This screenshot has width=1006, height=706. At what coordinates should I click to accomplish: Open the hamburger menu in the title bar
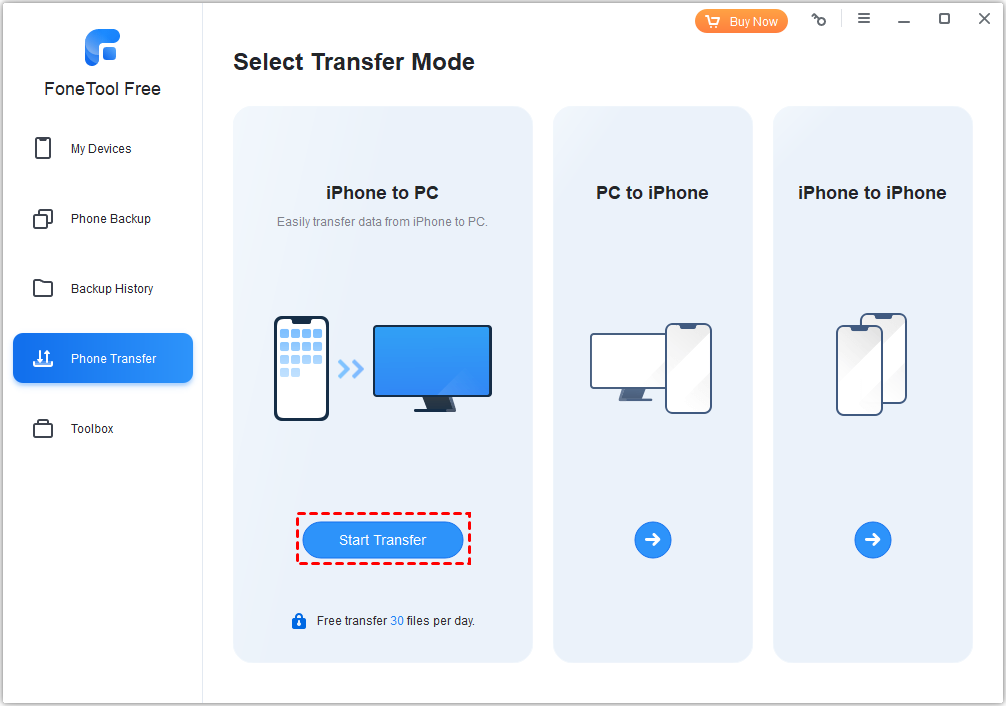(864, 19)
